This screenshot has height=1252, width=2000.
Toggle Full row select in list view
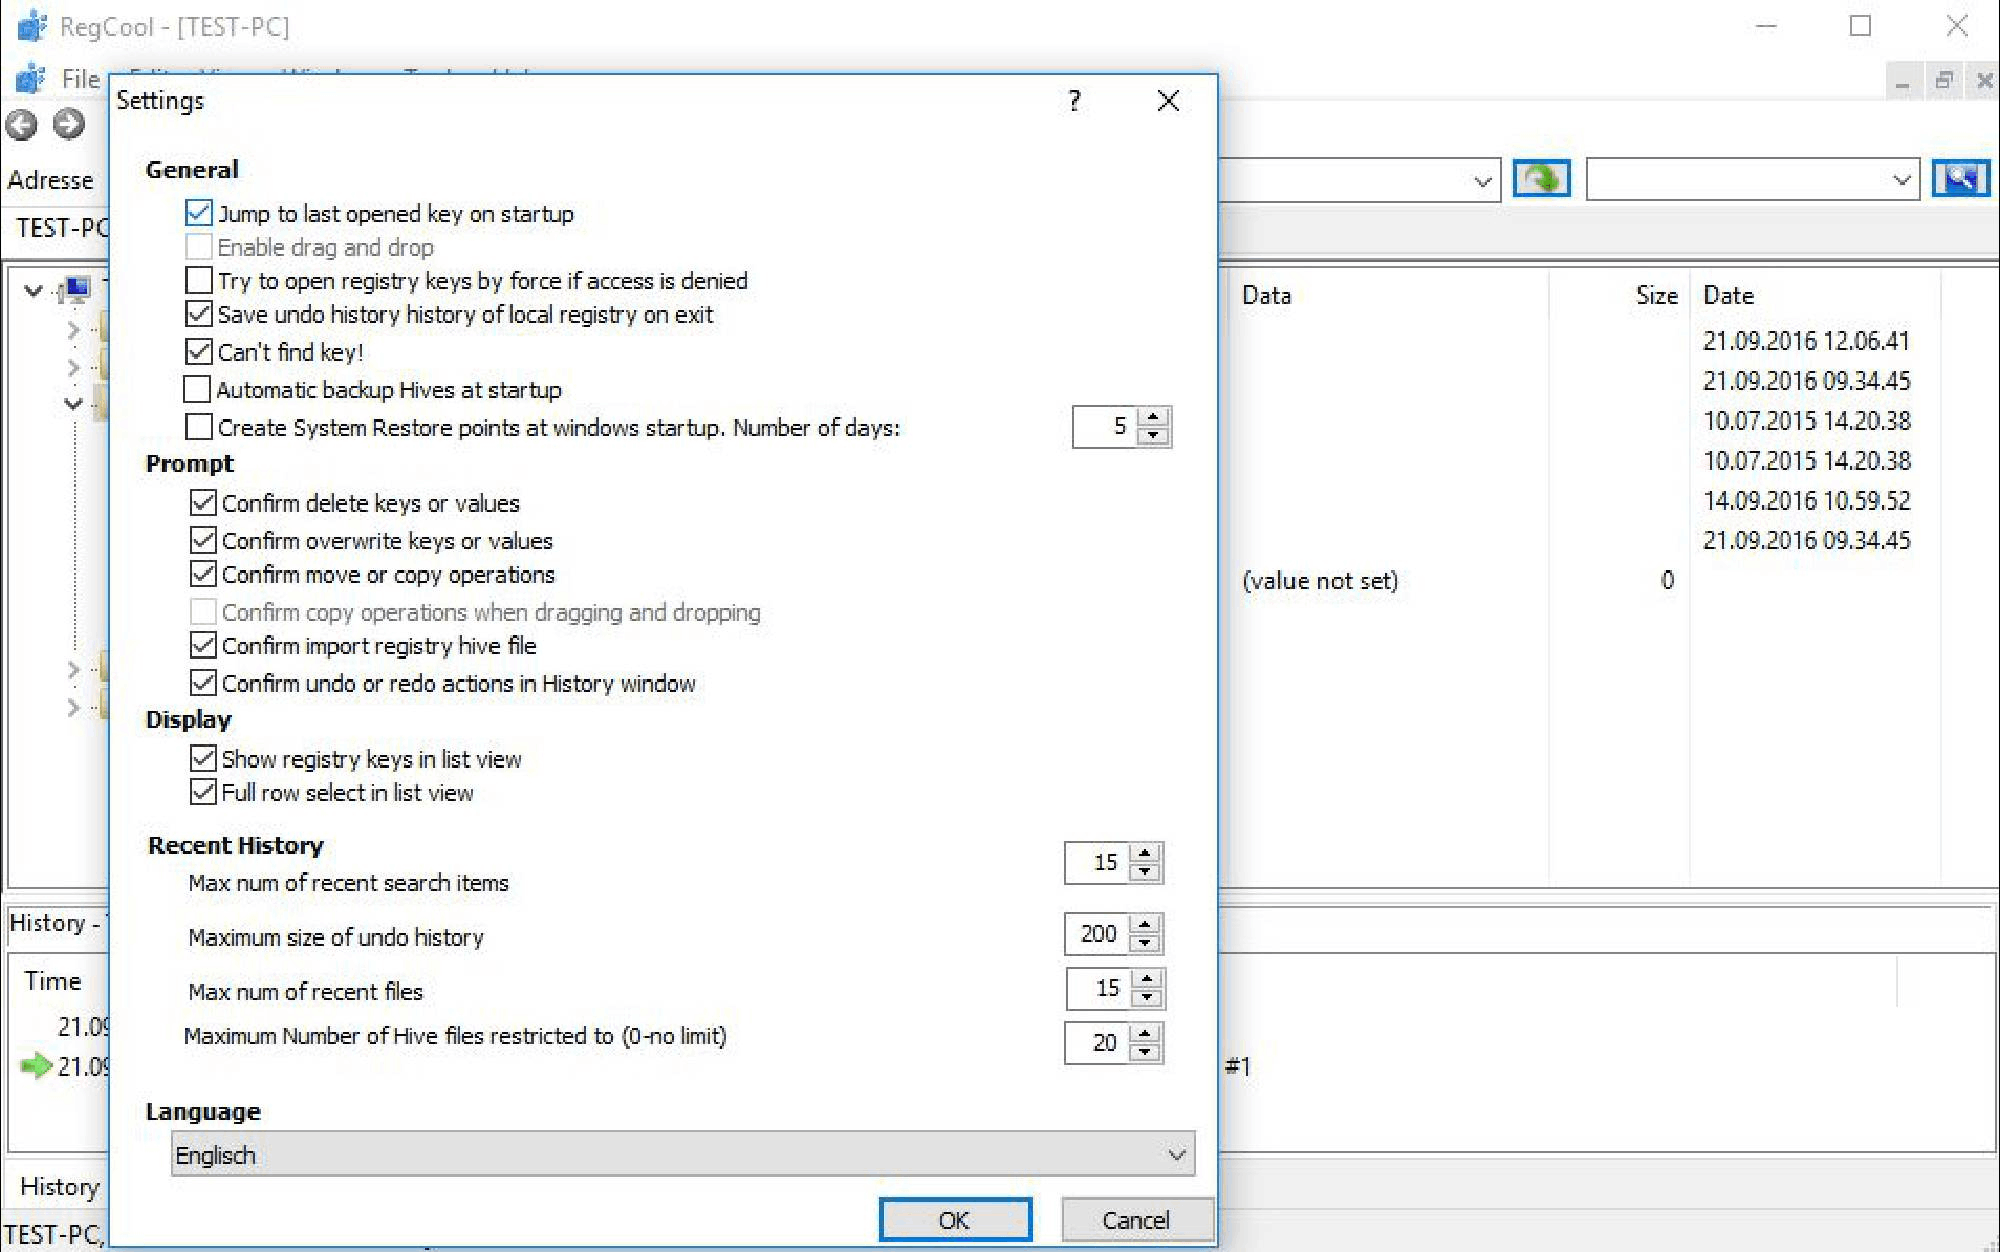point(203,792)
